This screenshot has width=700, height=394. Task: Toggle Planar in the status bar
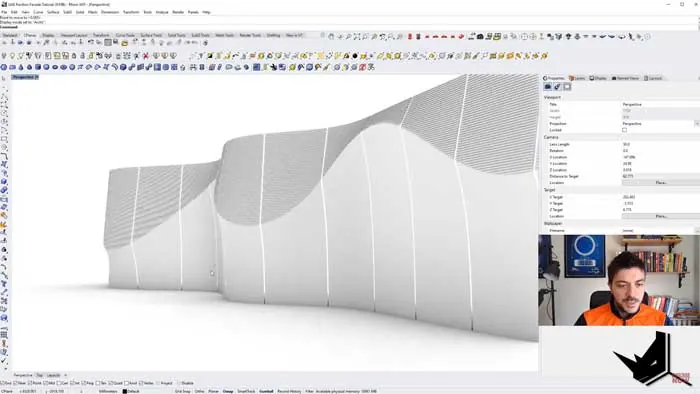[x=213, y=391]
